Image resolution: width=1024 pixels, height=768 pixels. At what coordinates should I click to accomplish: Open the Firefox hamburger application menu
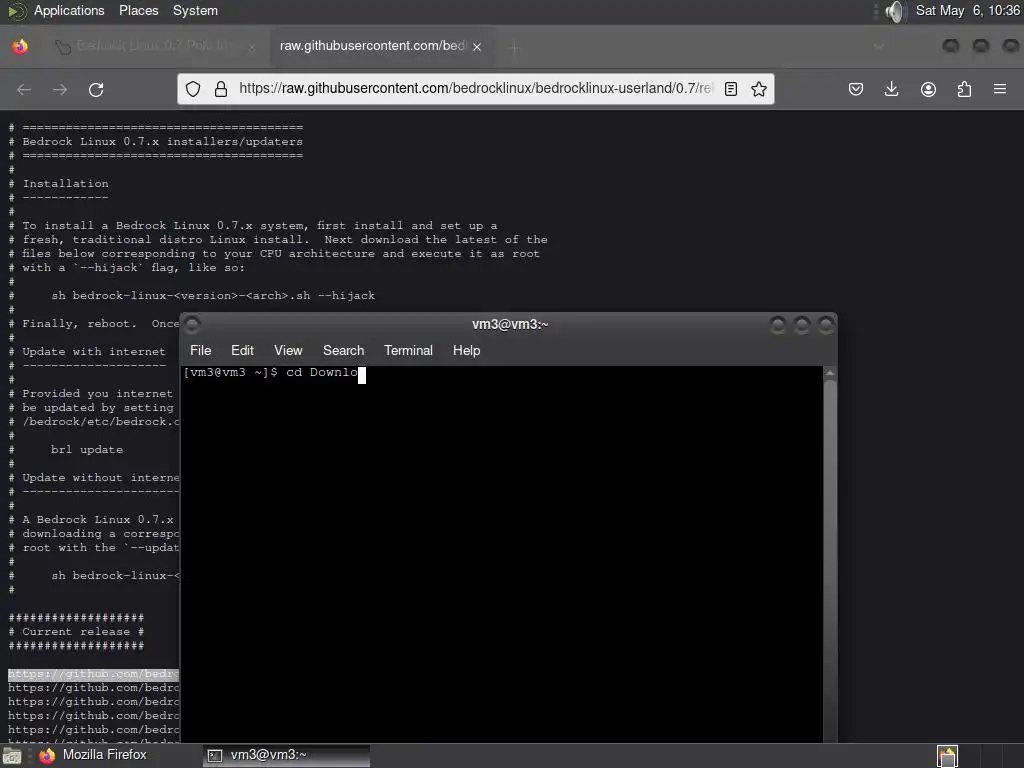coord(1000,89)
